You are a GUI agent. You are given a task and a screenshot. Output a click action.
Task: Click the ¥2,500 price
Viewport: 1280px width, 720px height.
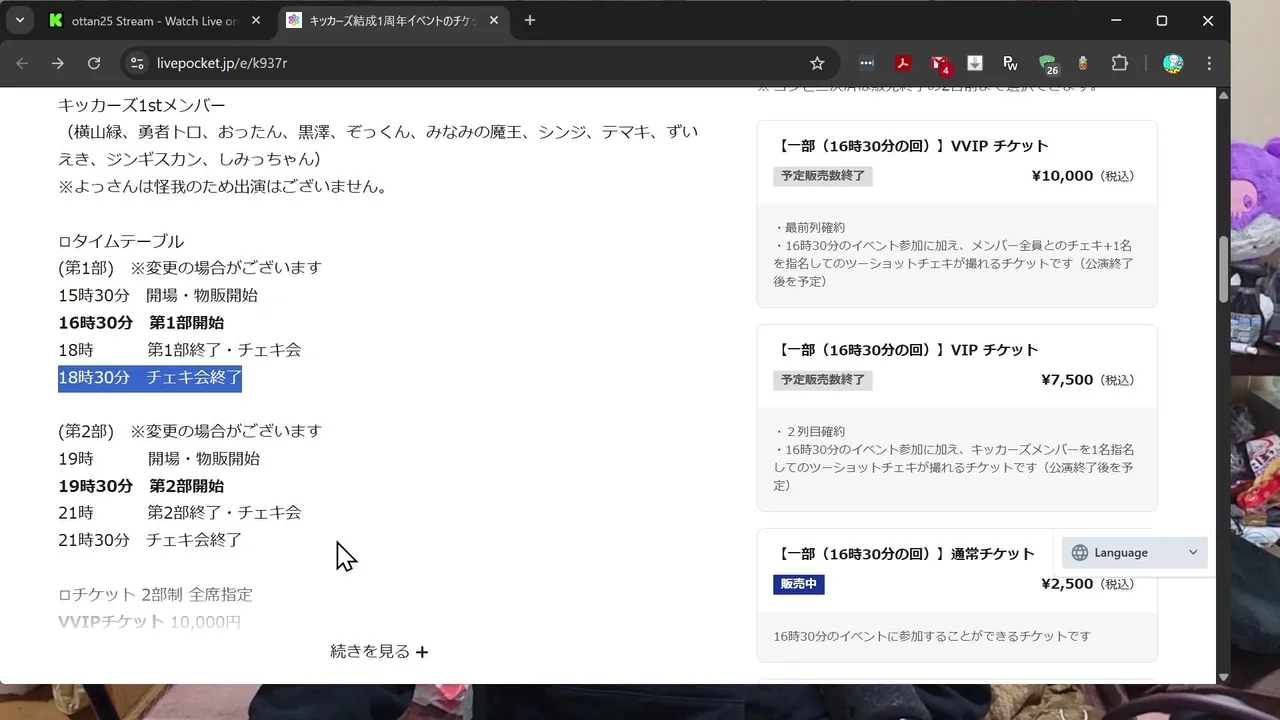[x=1067, y=584]
